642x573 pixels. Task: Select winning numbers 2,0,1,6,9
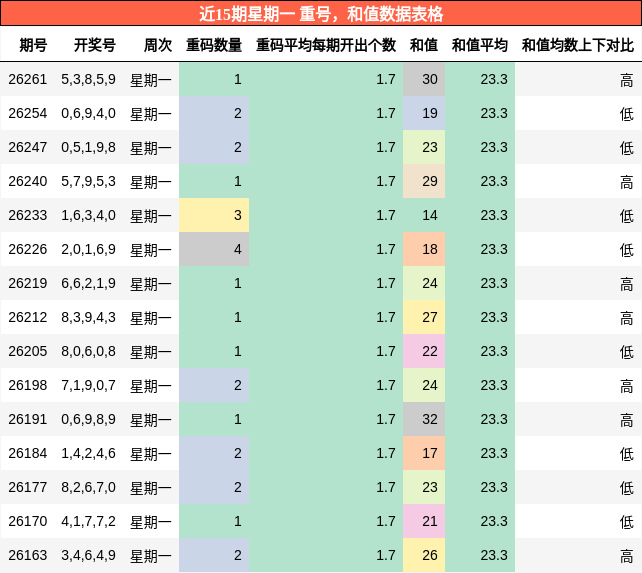[88, 249]
